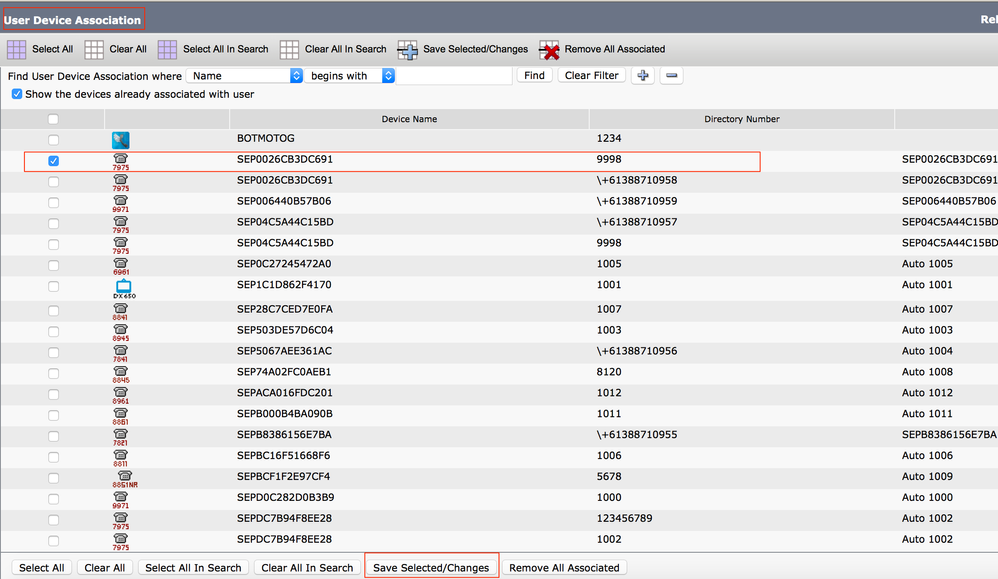Click the Clear Filter button

pyautogui.click(x=591, y=76)
